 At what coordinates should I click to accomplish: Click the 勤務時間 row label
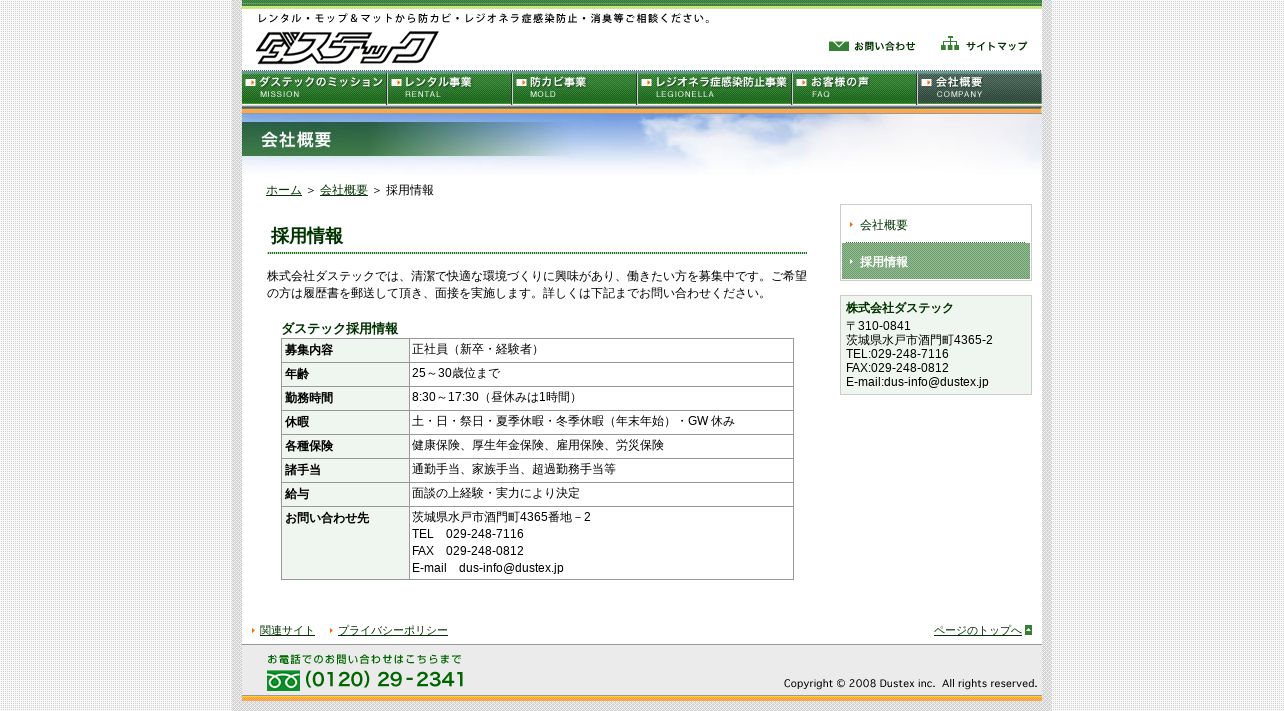[345, 398]
